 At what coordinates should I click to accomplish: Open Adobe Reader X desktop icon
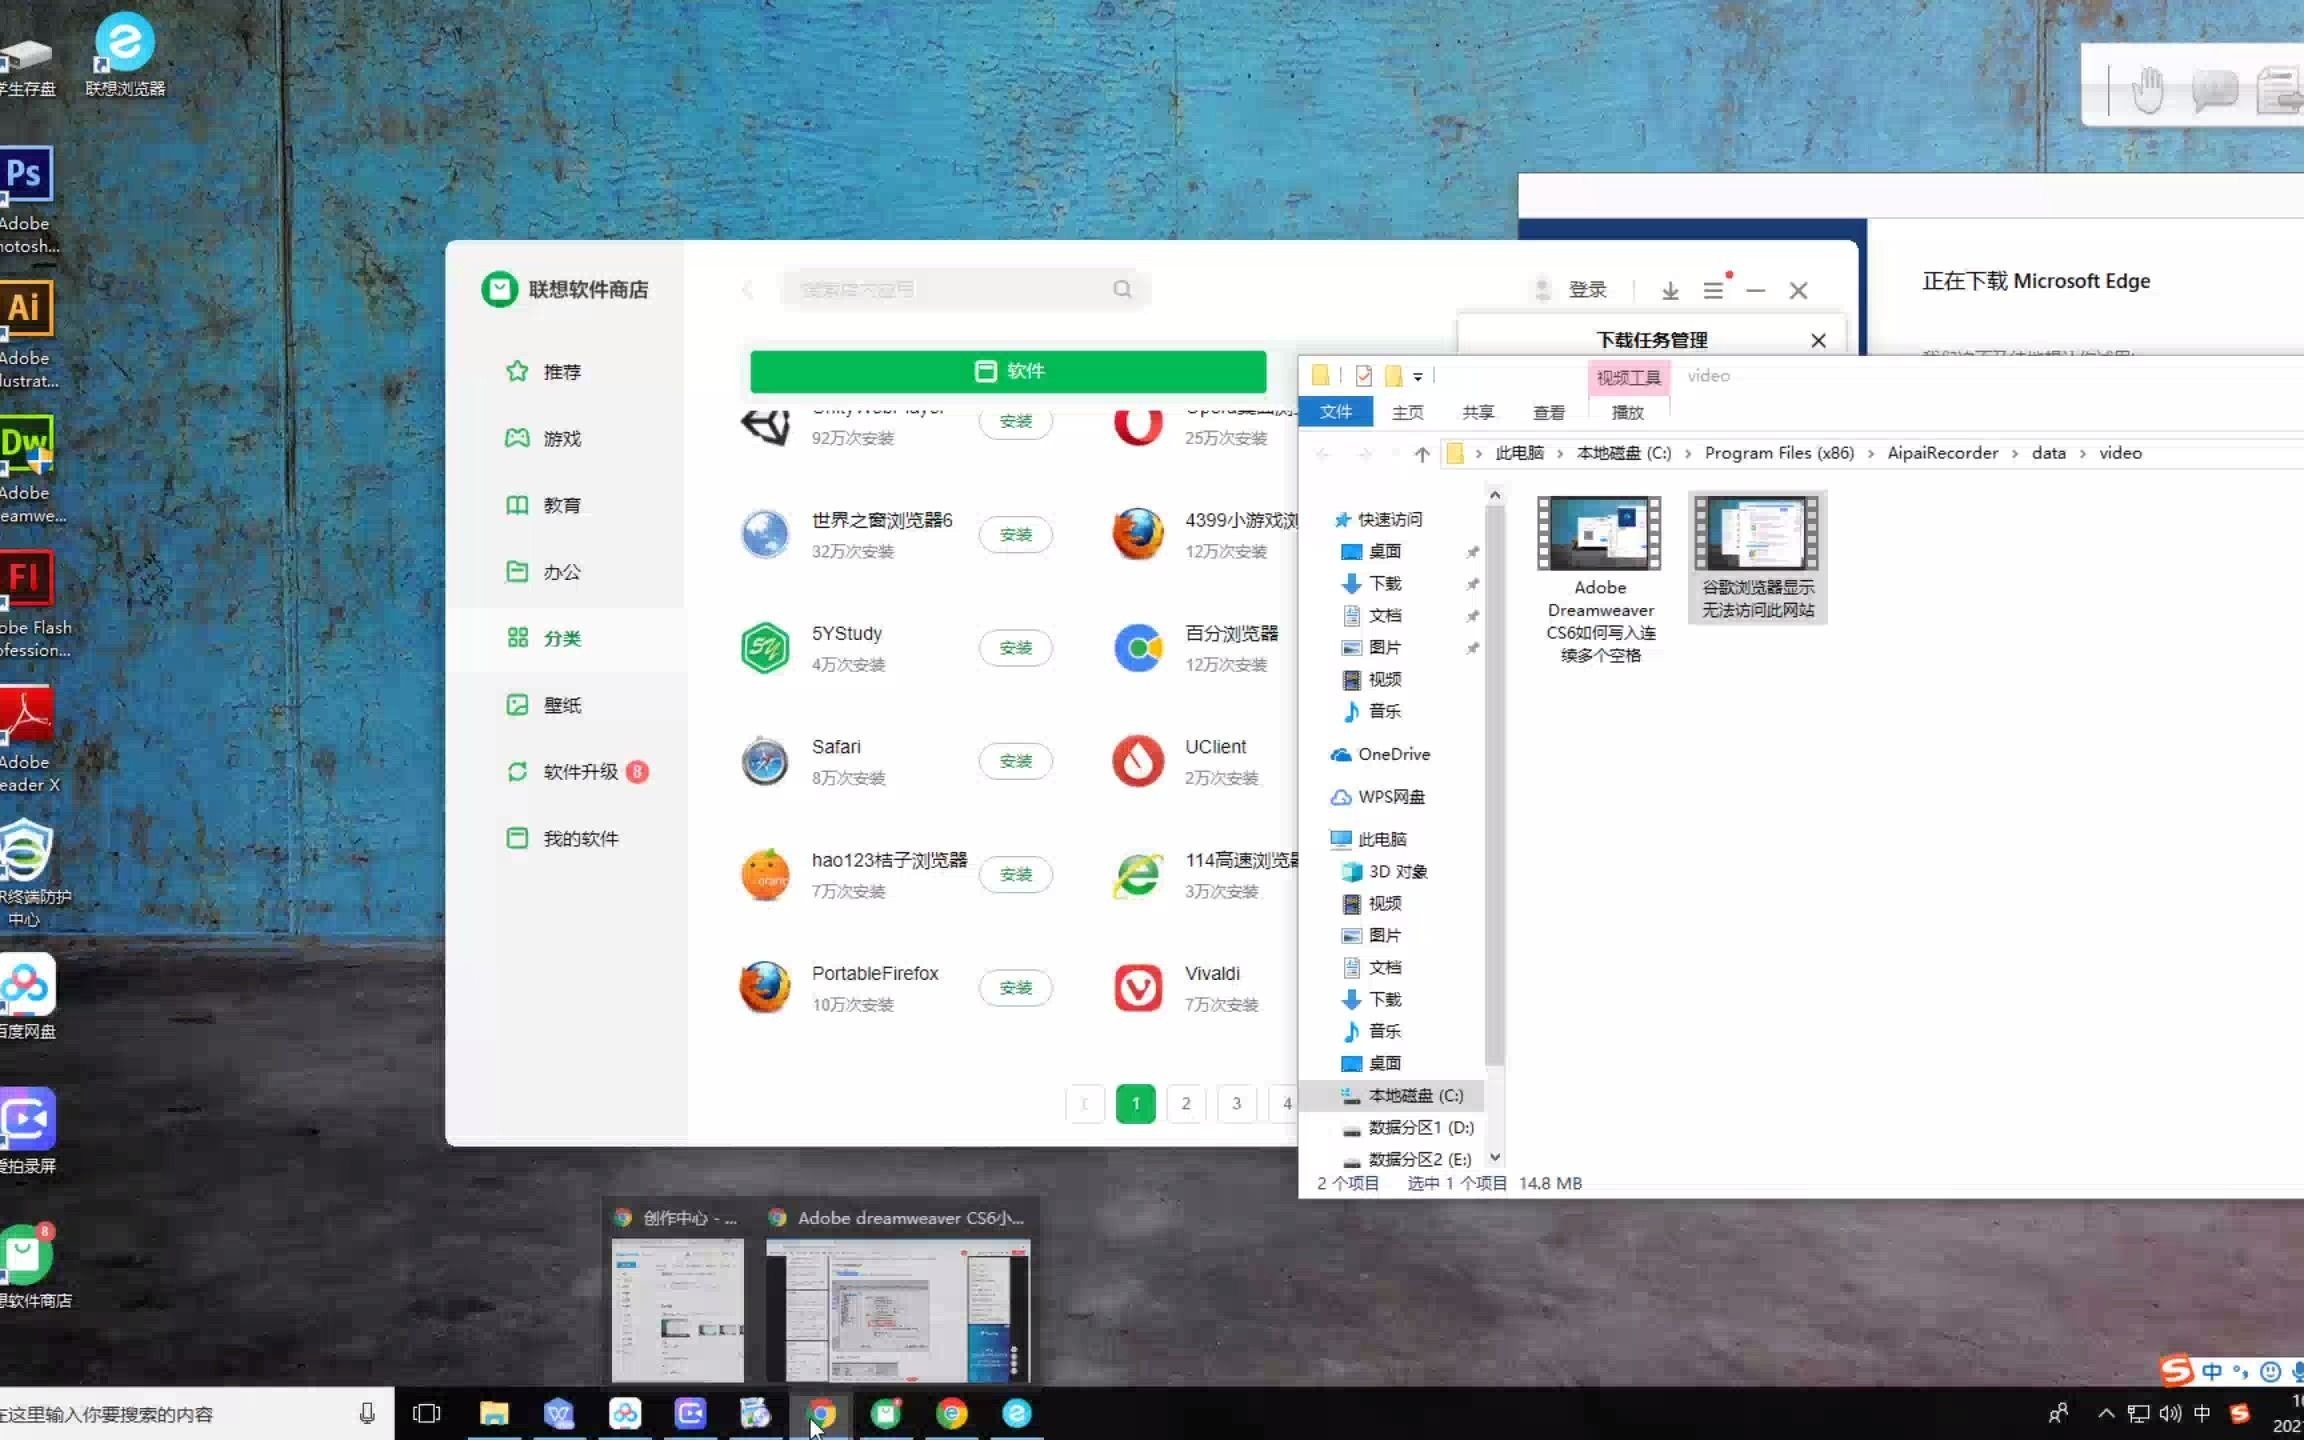28,739
